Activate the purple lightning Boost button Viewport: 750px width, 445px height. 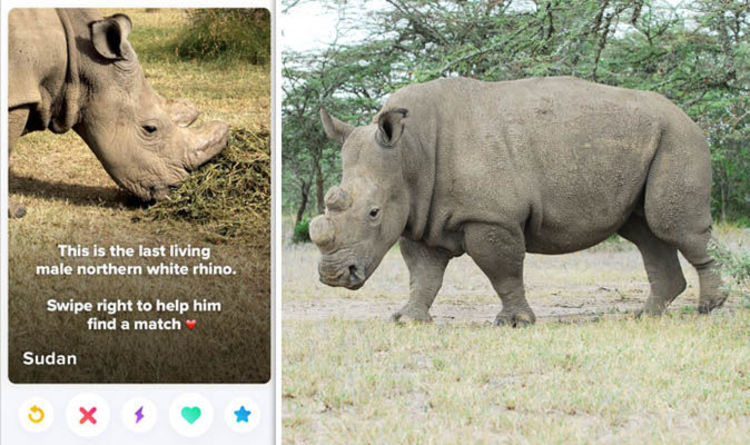click(139, 414)
